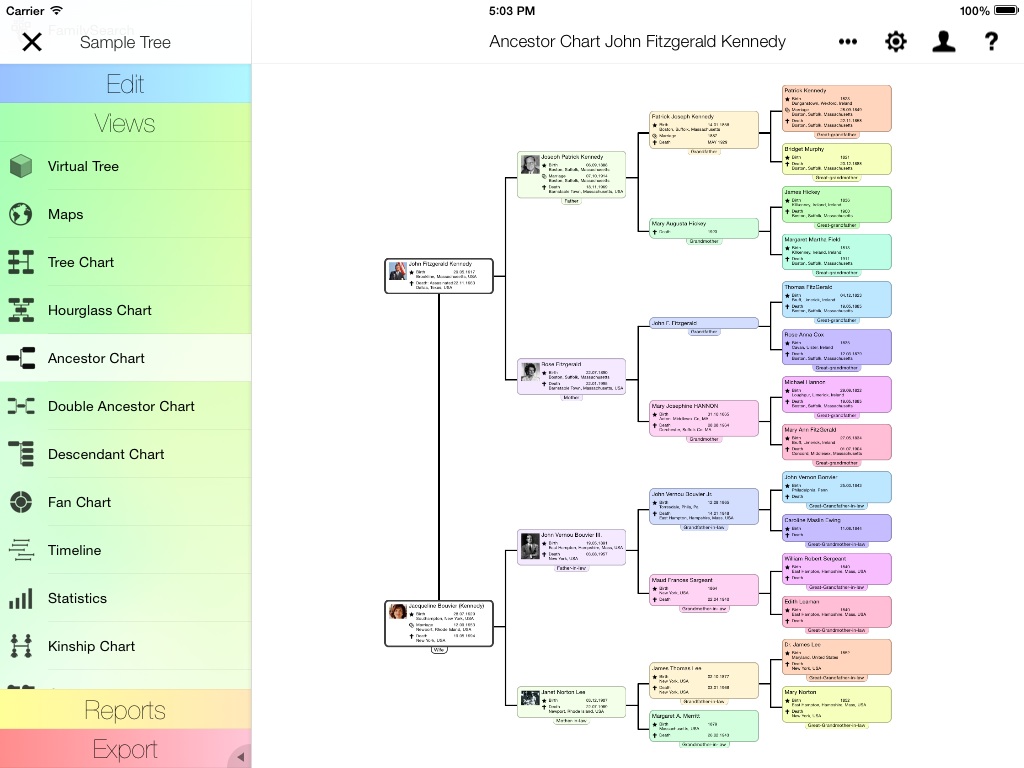Select the Michael Hannon card
The height and width of the screenshot is (768, 1024).
tap(837, 394)
